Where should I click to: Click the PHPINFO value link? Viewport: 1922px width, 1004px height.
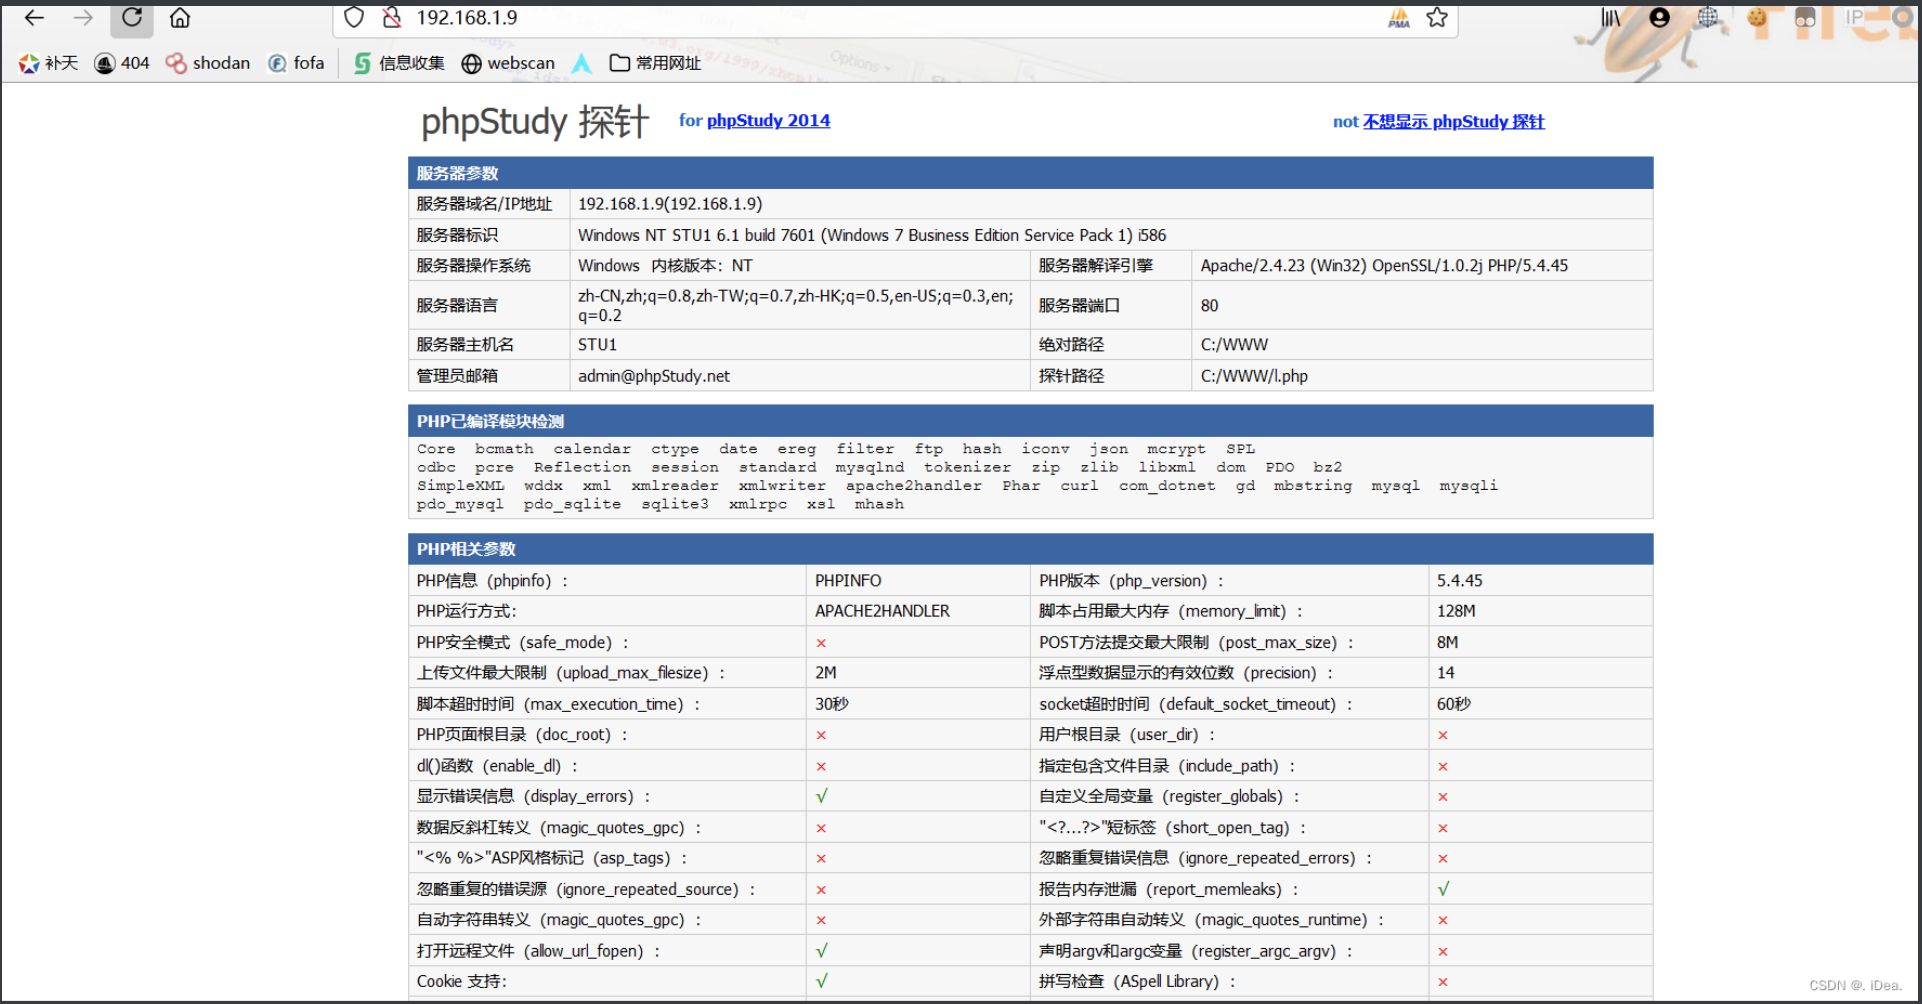pyautogui.click(x=848, y=581)
